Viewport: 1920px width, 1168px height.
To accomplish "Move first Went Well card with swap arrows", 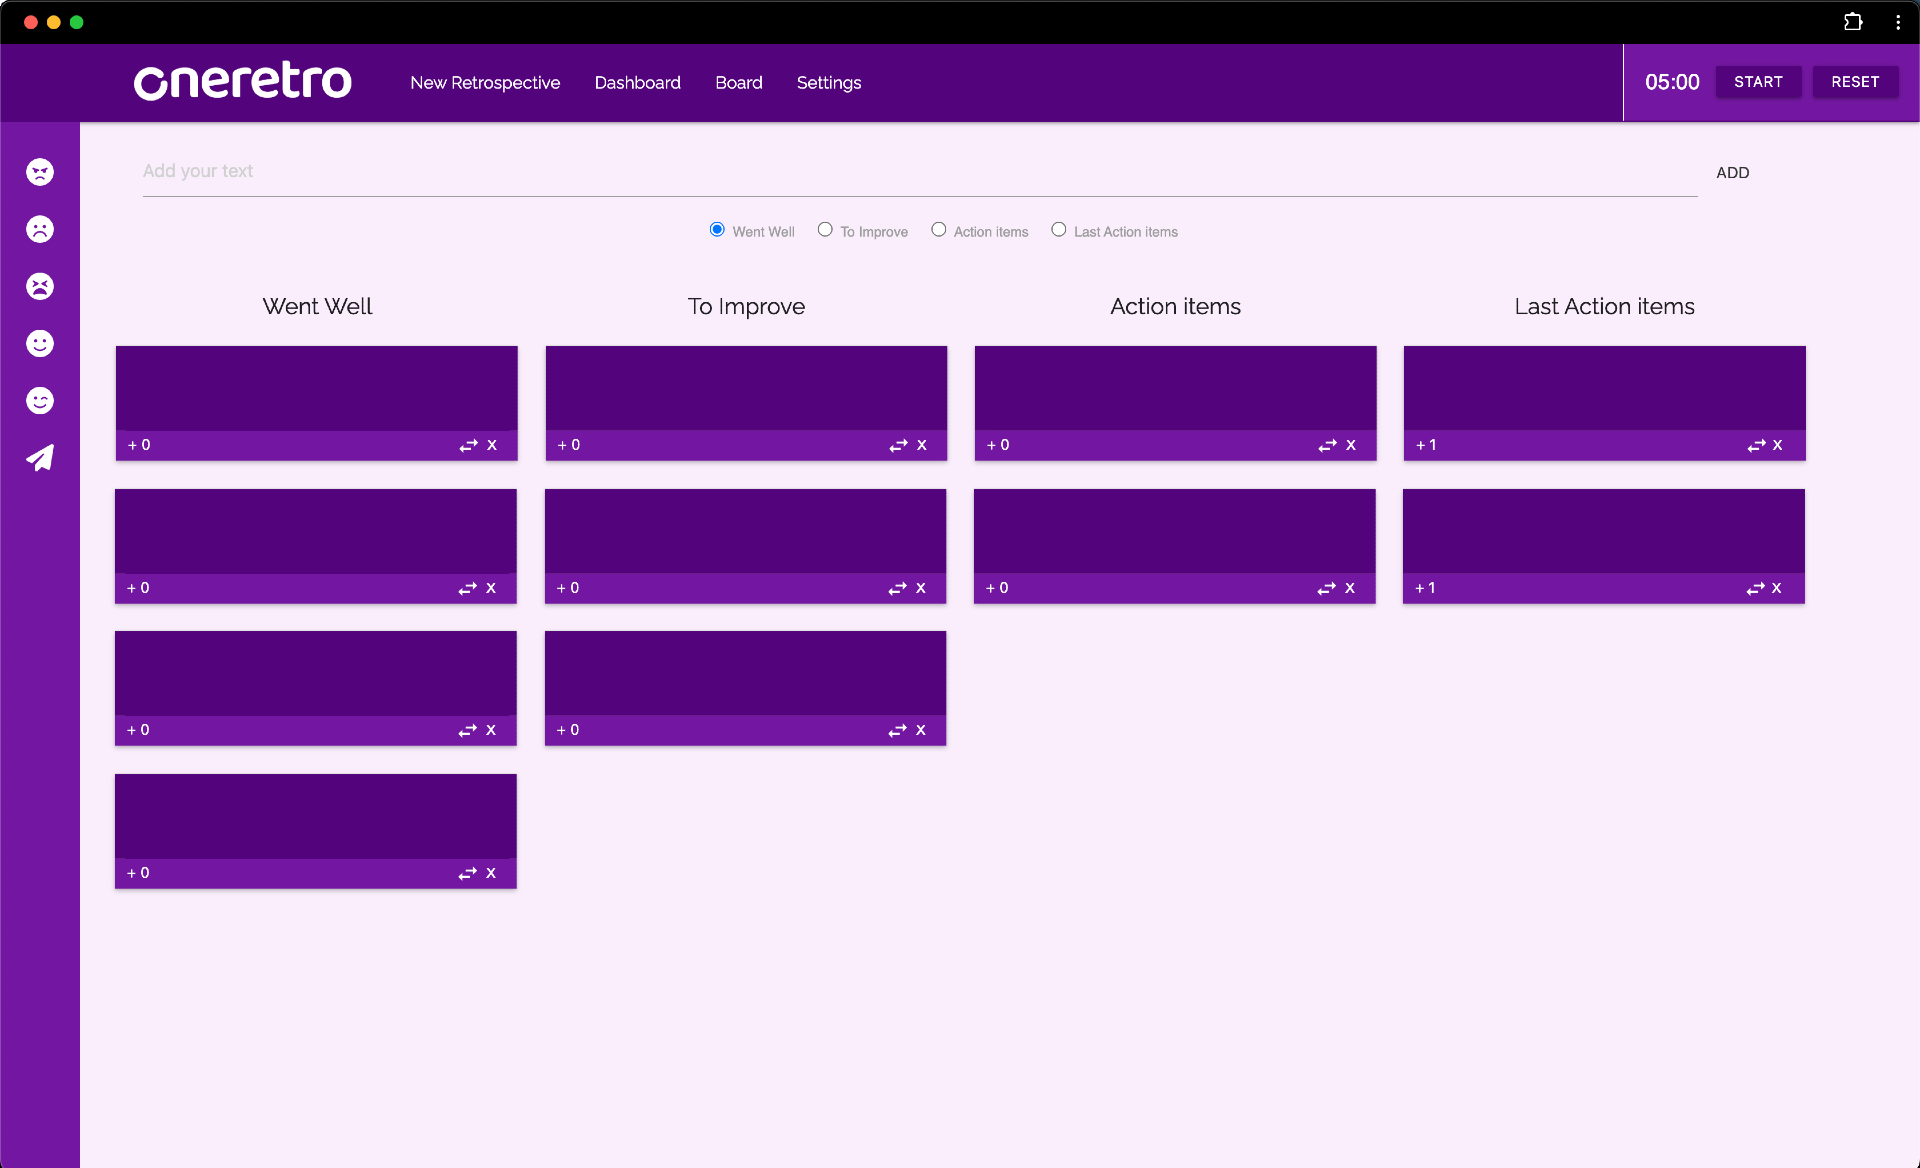I will [x=468, y=445].
